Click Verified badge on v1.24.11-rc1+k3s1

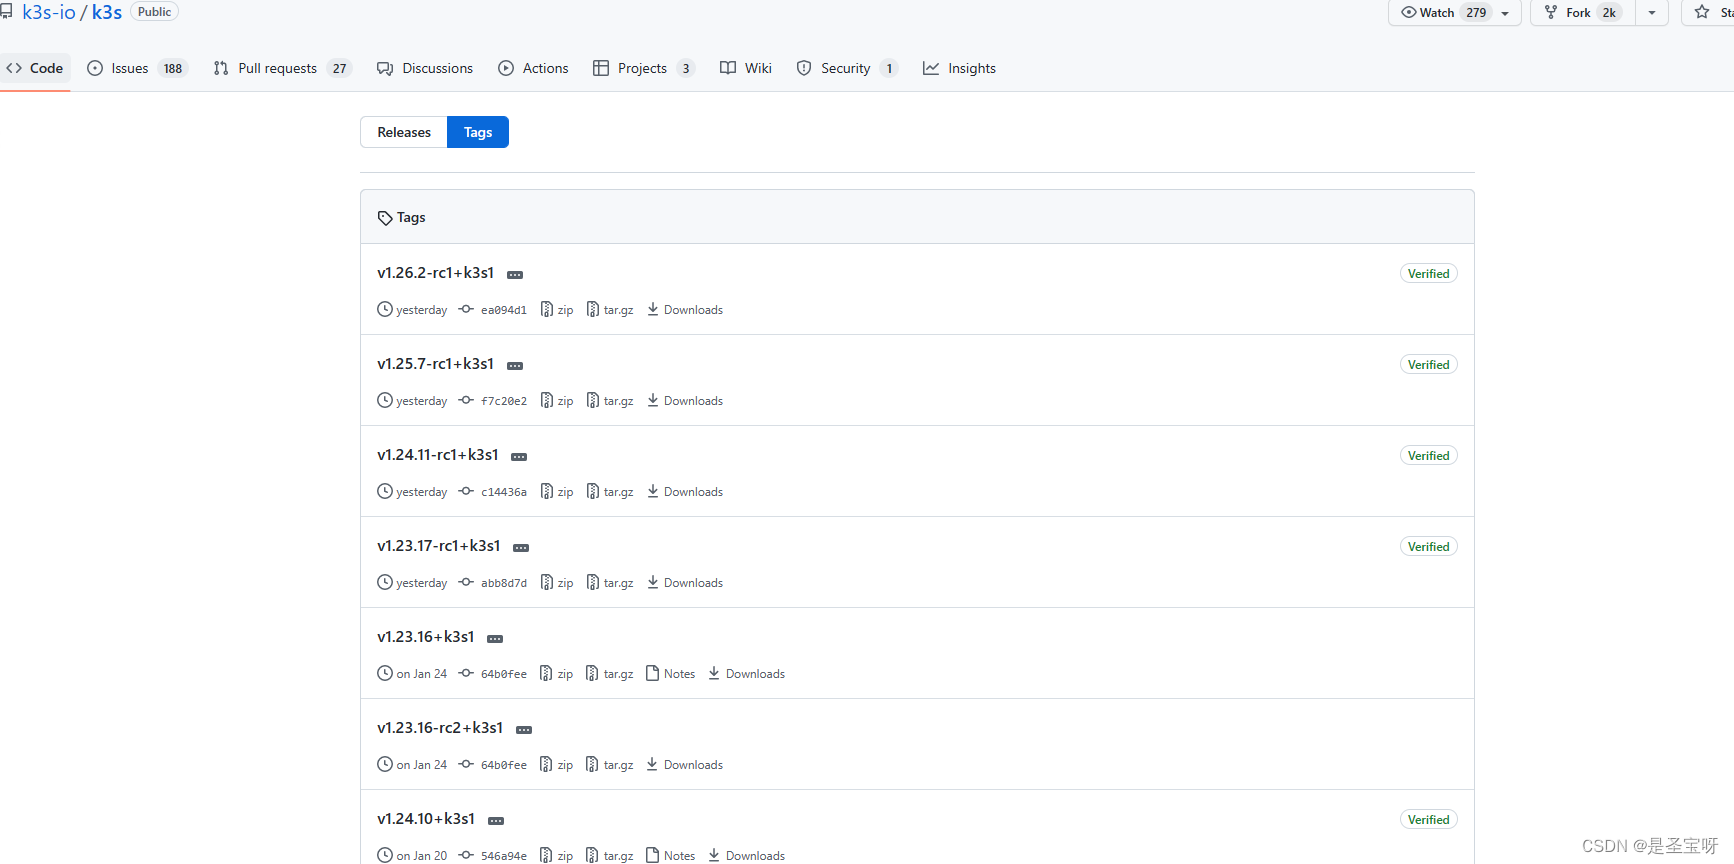[x=1428, y=456]
